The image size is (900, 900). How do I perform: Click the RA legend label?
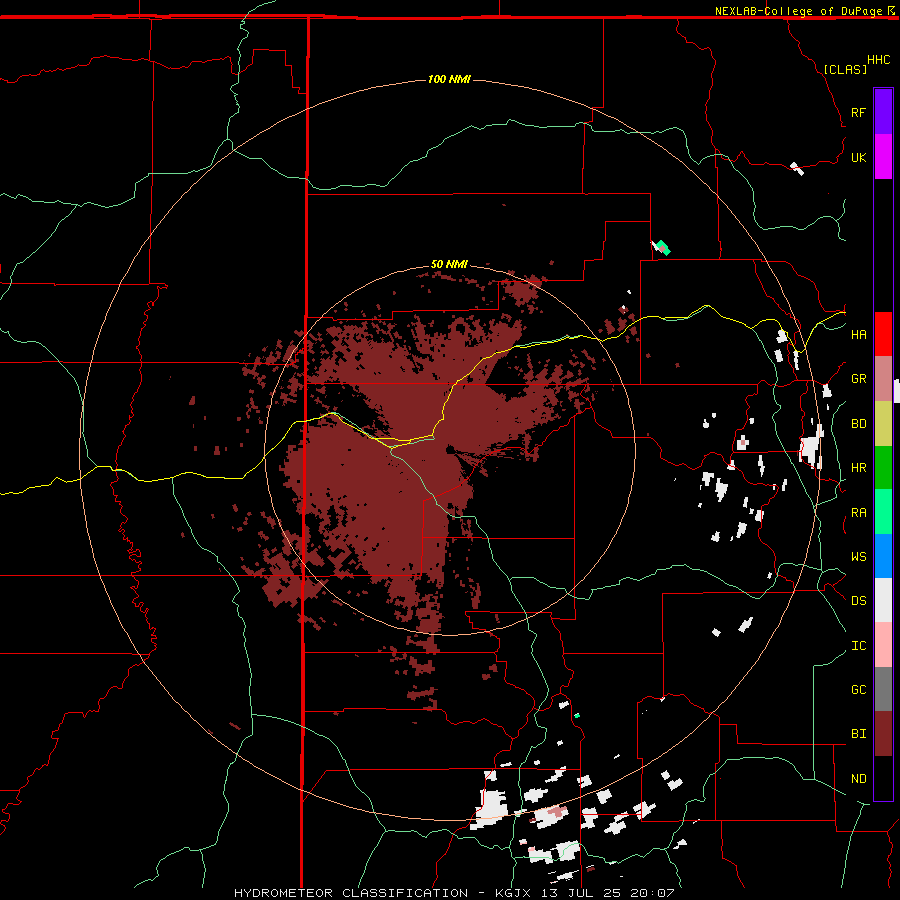(x=858, y=513)
